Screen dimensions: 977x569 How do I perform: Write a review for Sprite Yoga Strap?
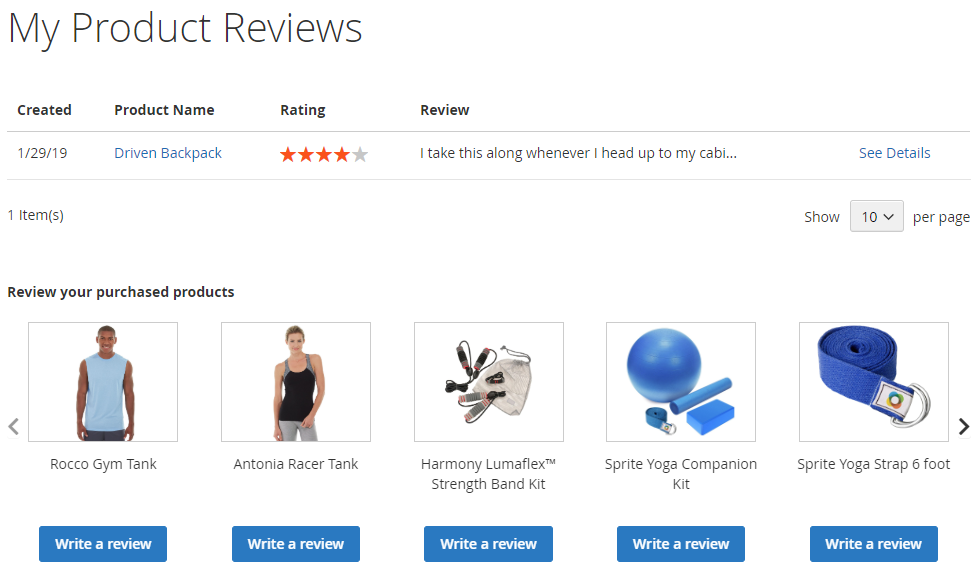pos(874,544)
